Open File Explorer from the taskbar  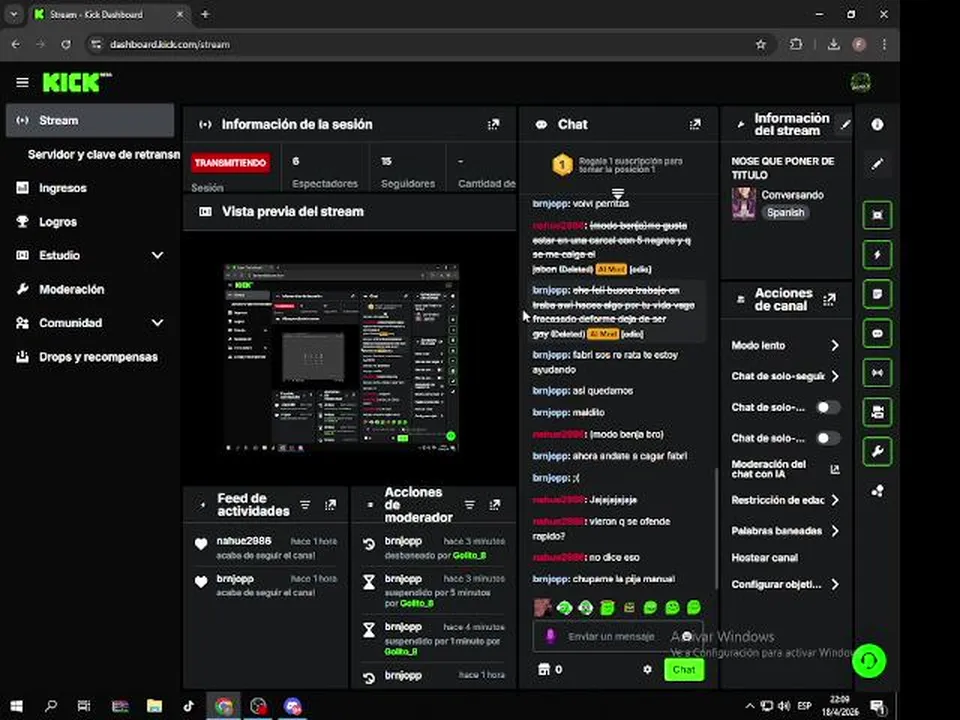(x=154, y=706)
